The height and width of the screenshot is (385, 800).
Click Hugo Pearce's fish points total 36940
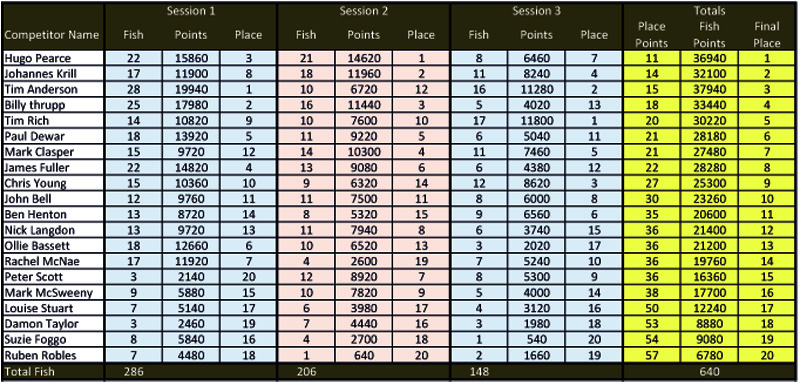[709, 58]
